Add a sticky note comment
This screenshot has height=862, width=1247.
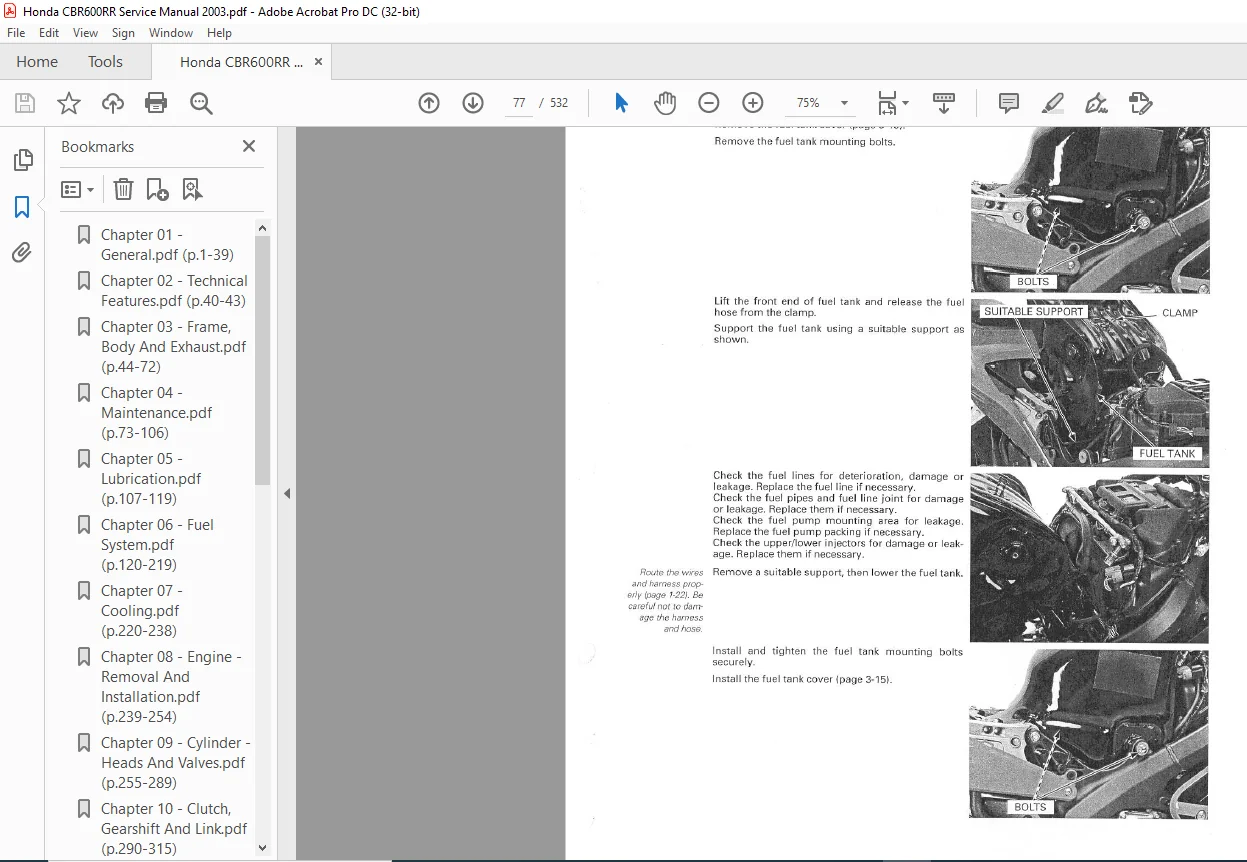pos(1009,103)
